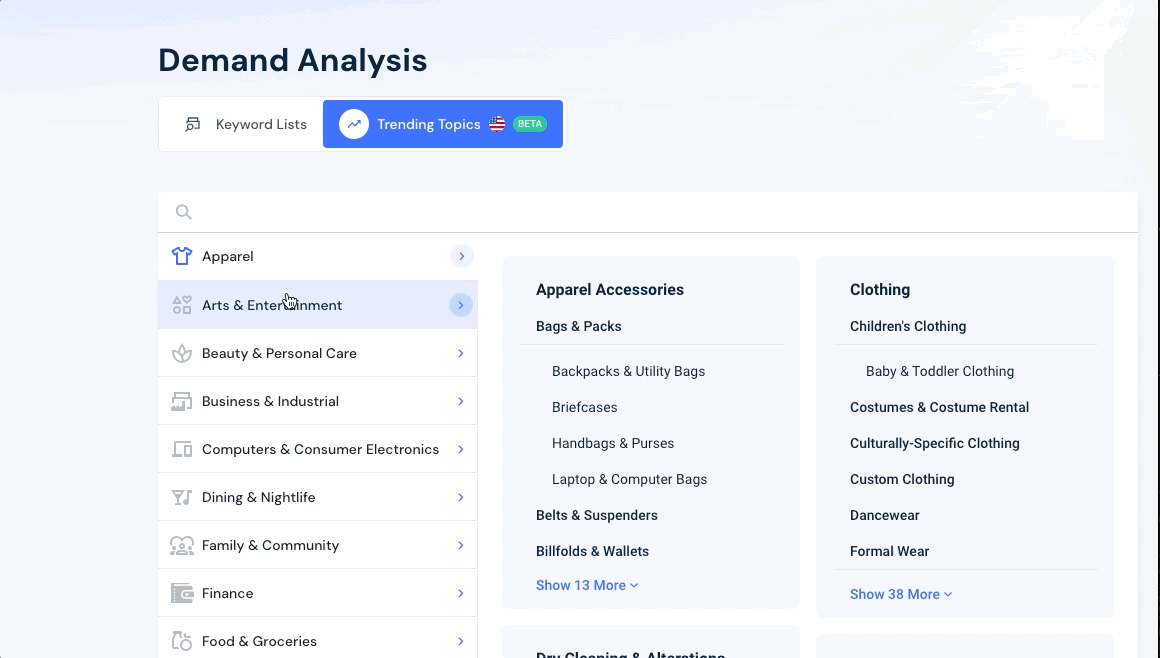This screenshot has height=658, width=1160.
Task: Click the Business & Industrial factory icon
Action: coord(181,401)
